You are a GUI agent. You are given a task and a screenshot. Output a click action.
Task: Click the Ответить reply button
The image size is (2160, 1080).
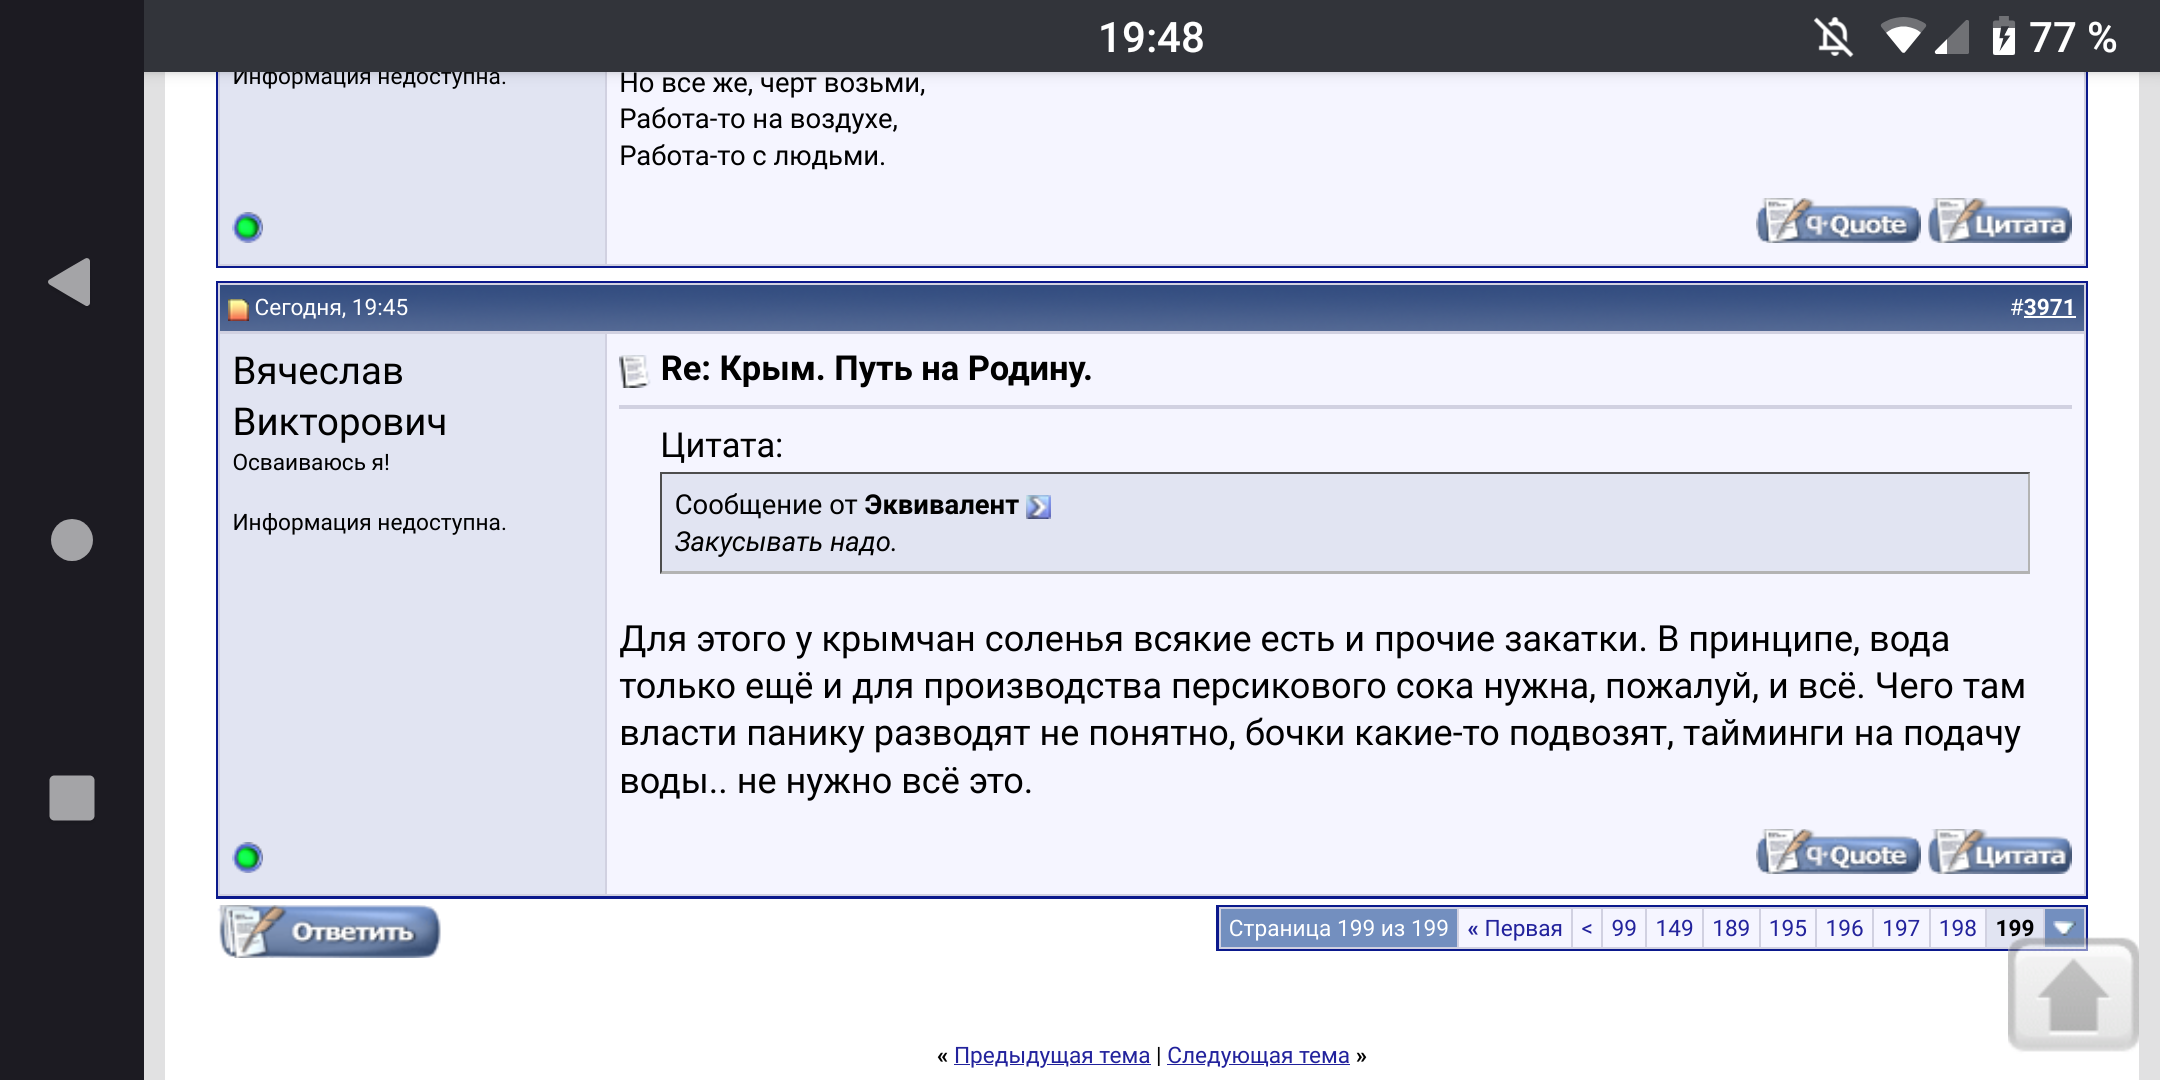point(330,931)
